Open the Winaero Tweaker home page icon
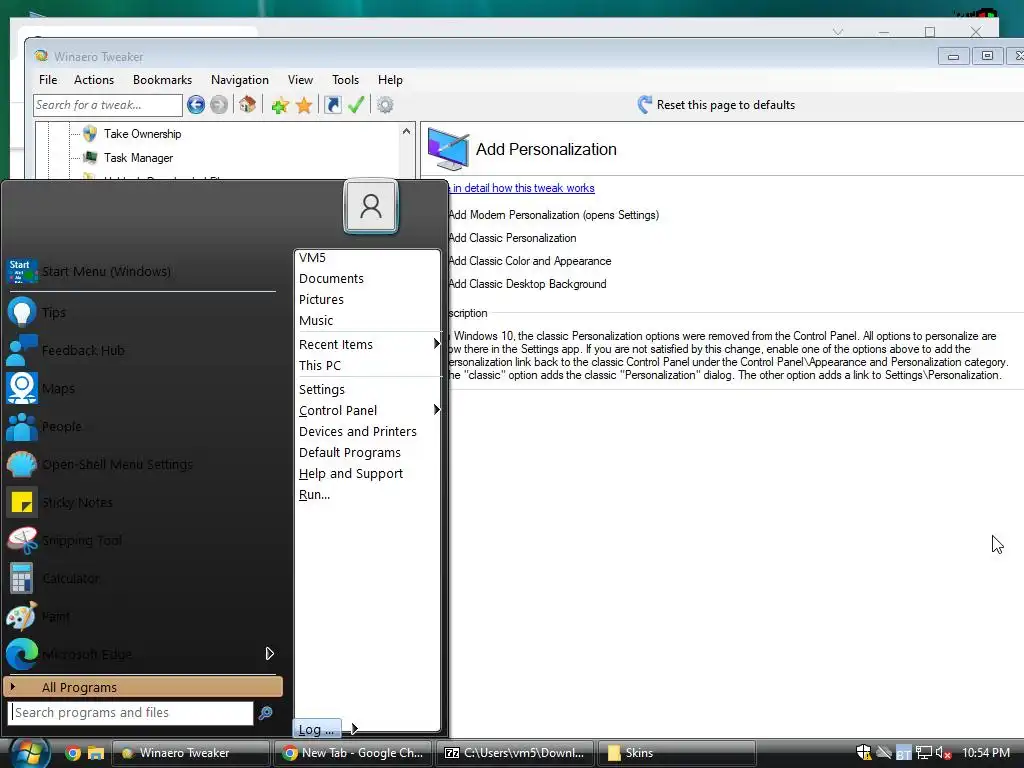Image resolution: width=1024 pixels, height=768 pixels. [247, 104]
